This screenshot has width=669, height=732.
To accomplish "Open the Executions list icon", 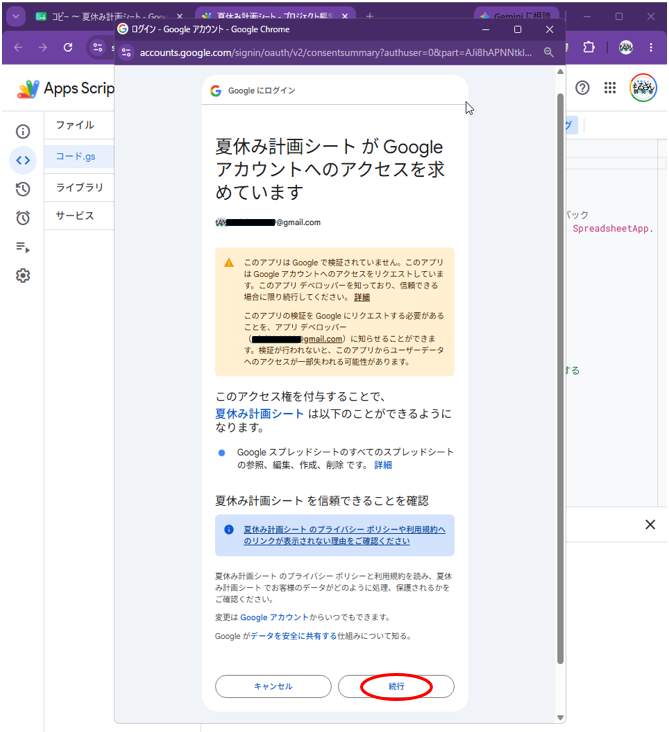I will pyautogui.click(x=23, y=246).
